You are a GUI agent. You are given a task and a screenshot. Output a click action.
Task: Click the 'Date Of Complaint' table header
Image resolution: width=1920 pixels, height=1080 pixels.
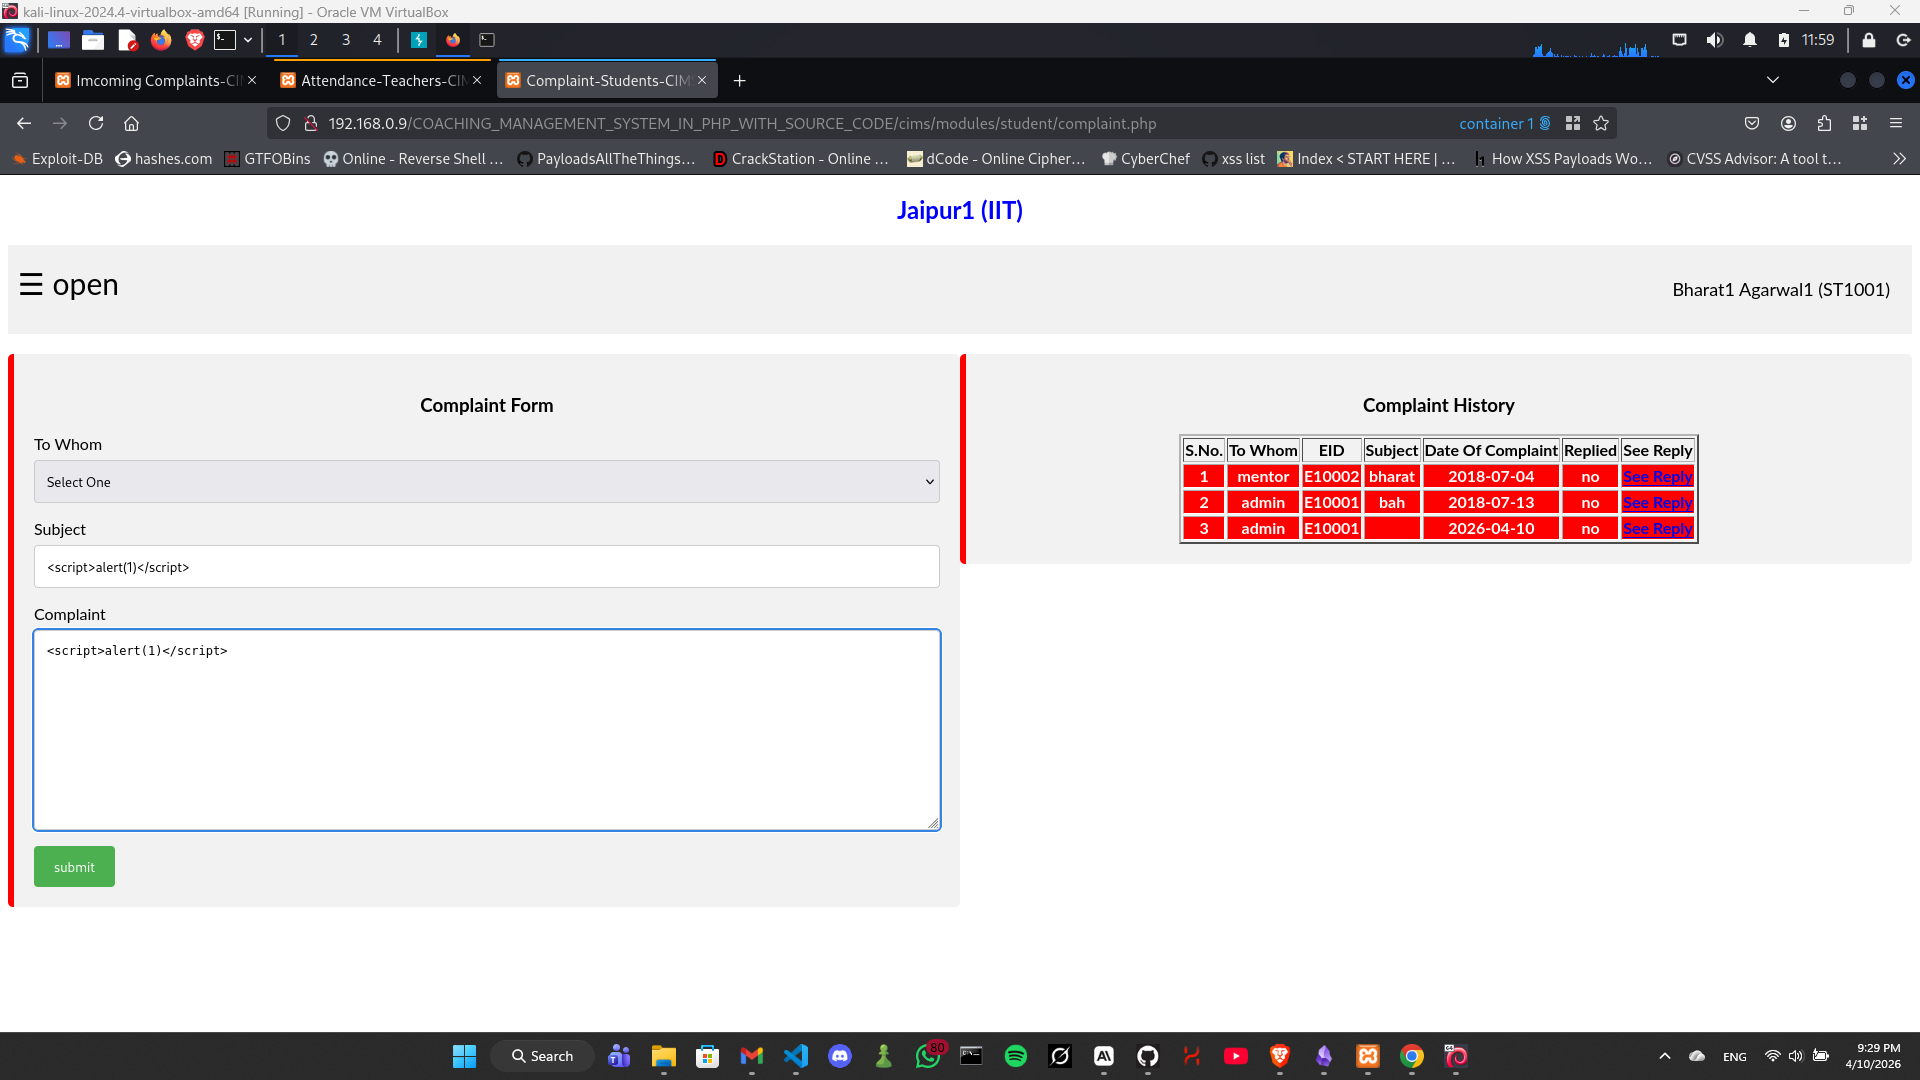[x=1490, y=451]
